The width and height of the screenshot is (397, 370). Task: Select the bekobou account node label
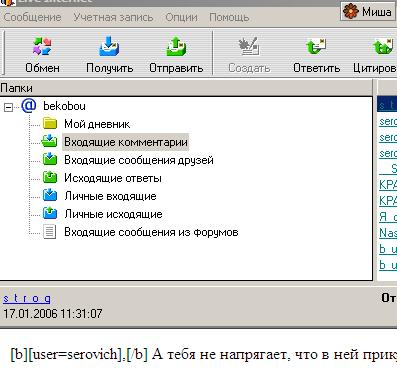click(x=64, y=106)
